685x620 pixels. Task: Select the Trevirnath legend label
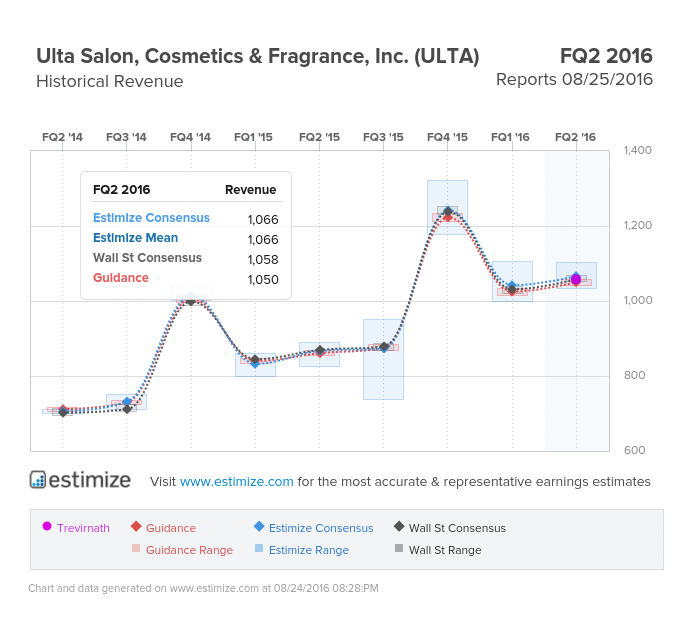(x=83, y=528)
